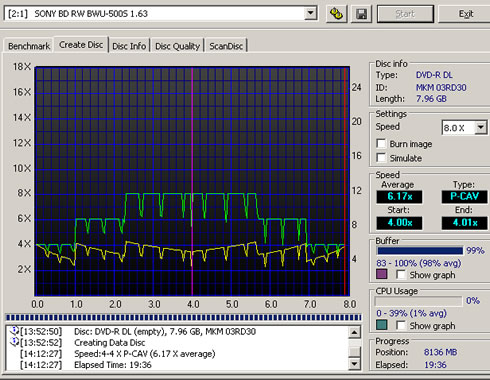This screenshot has height=380, width=490.
Task: Click the disc ID MKM 03RD30
Action: (441, 87)
